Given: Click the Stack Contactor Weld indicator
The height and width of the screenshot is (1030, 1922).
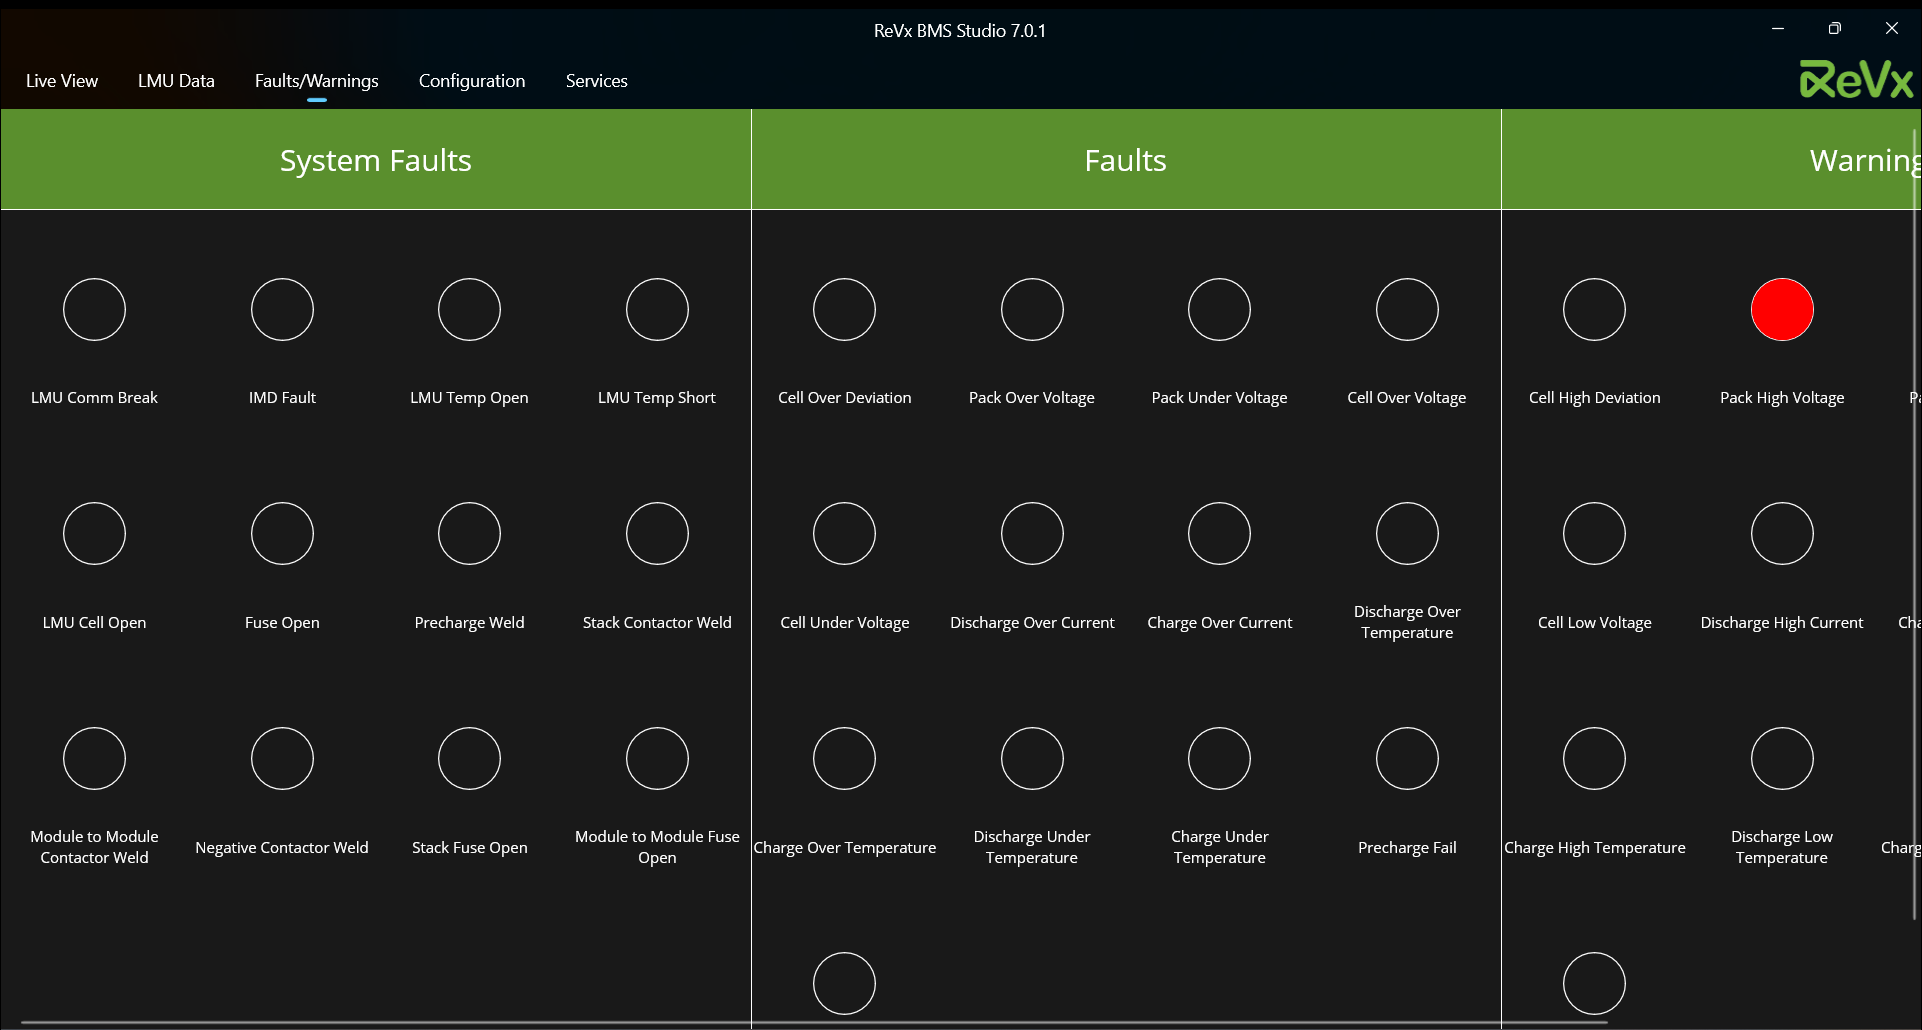Looking at the screenshot, I should coord(657,534).
